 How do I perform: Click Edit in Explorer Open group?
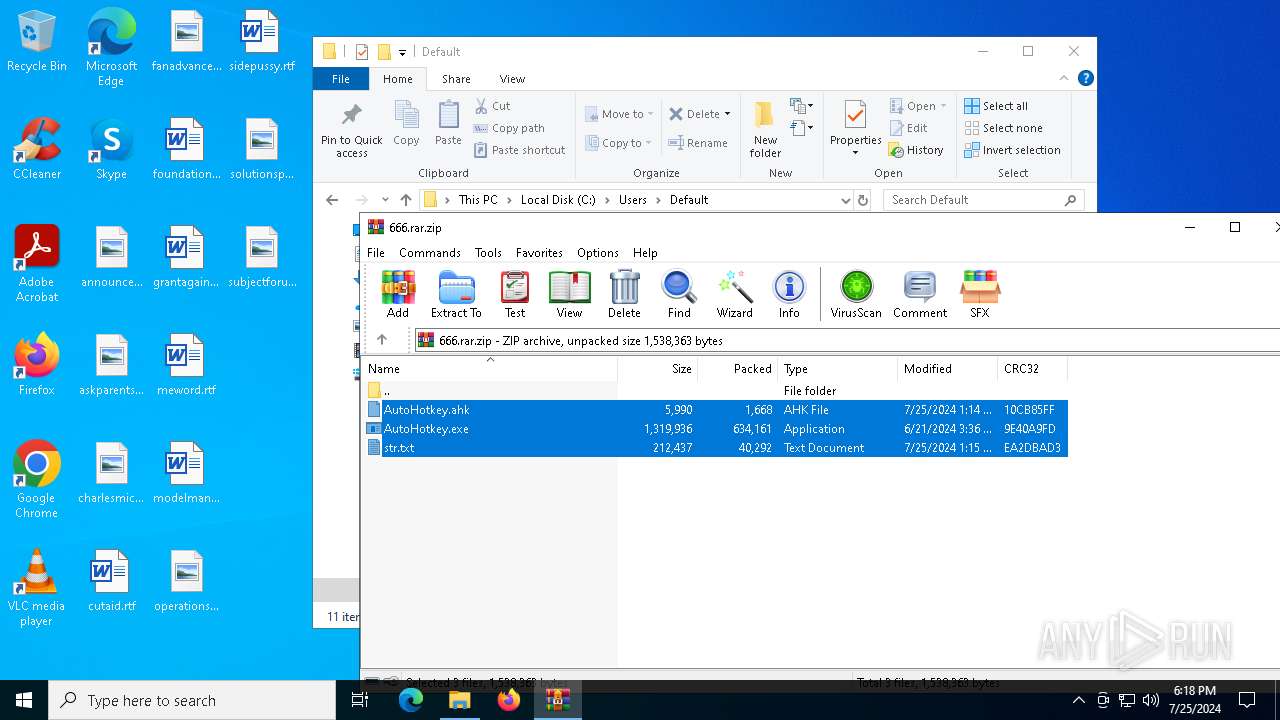(x=909, y=128)
